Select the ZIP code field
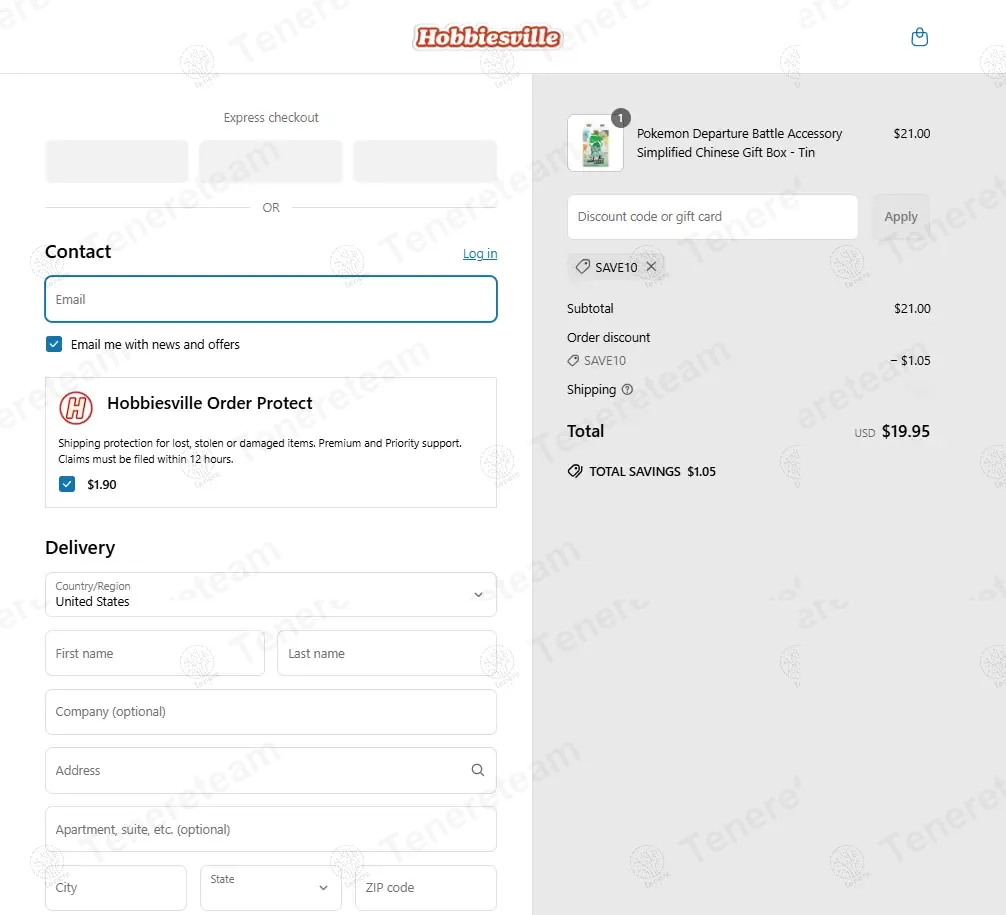Image resolution: width=1006 pixels, height=915 pixels. (x=425, y=887)
